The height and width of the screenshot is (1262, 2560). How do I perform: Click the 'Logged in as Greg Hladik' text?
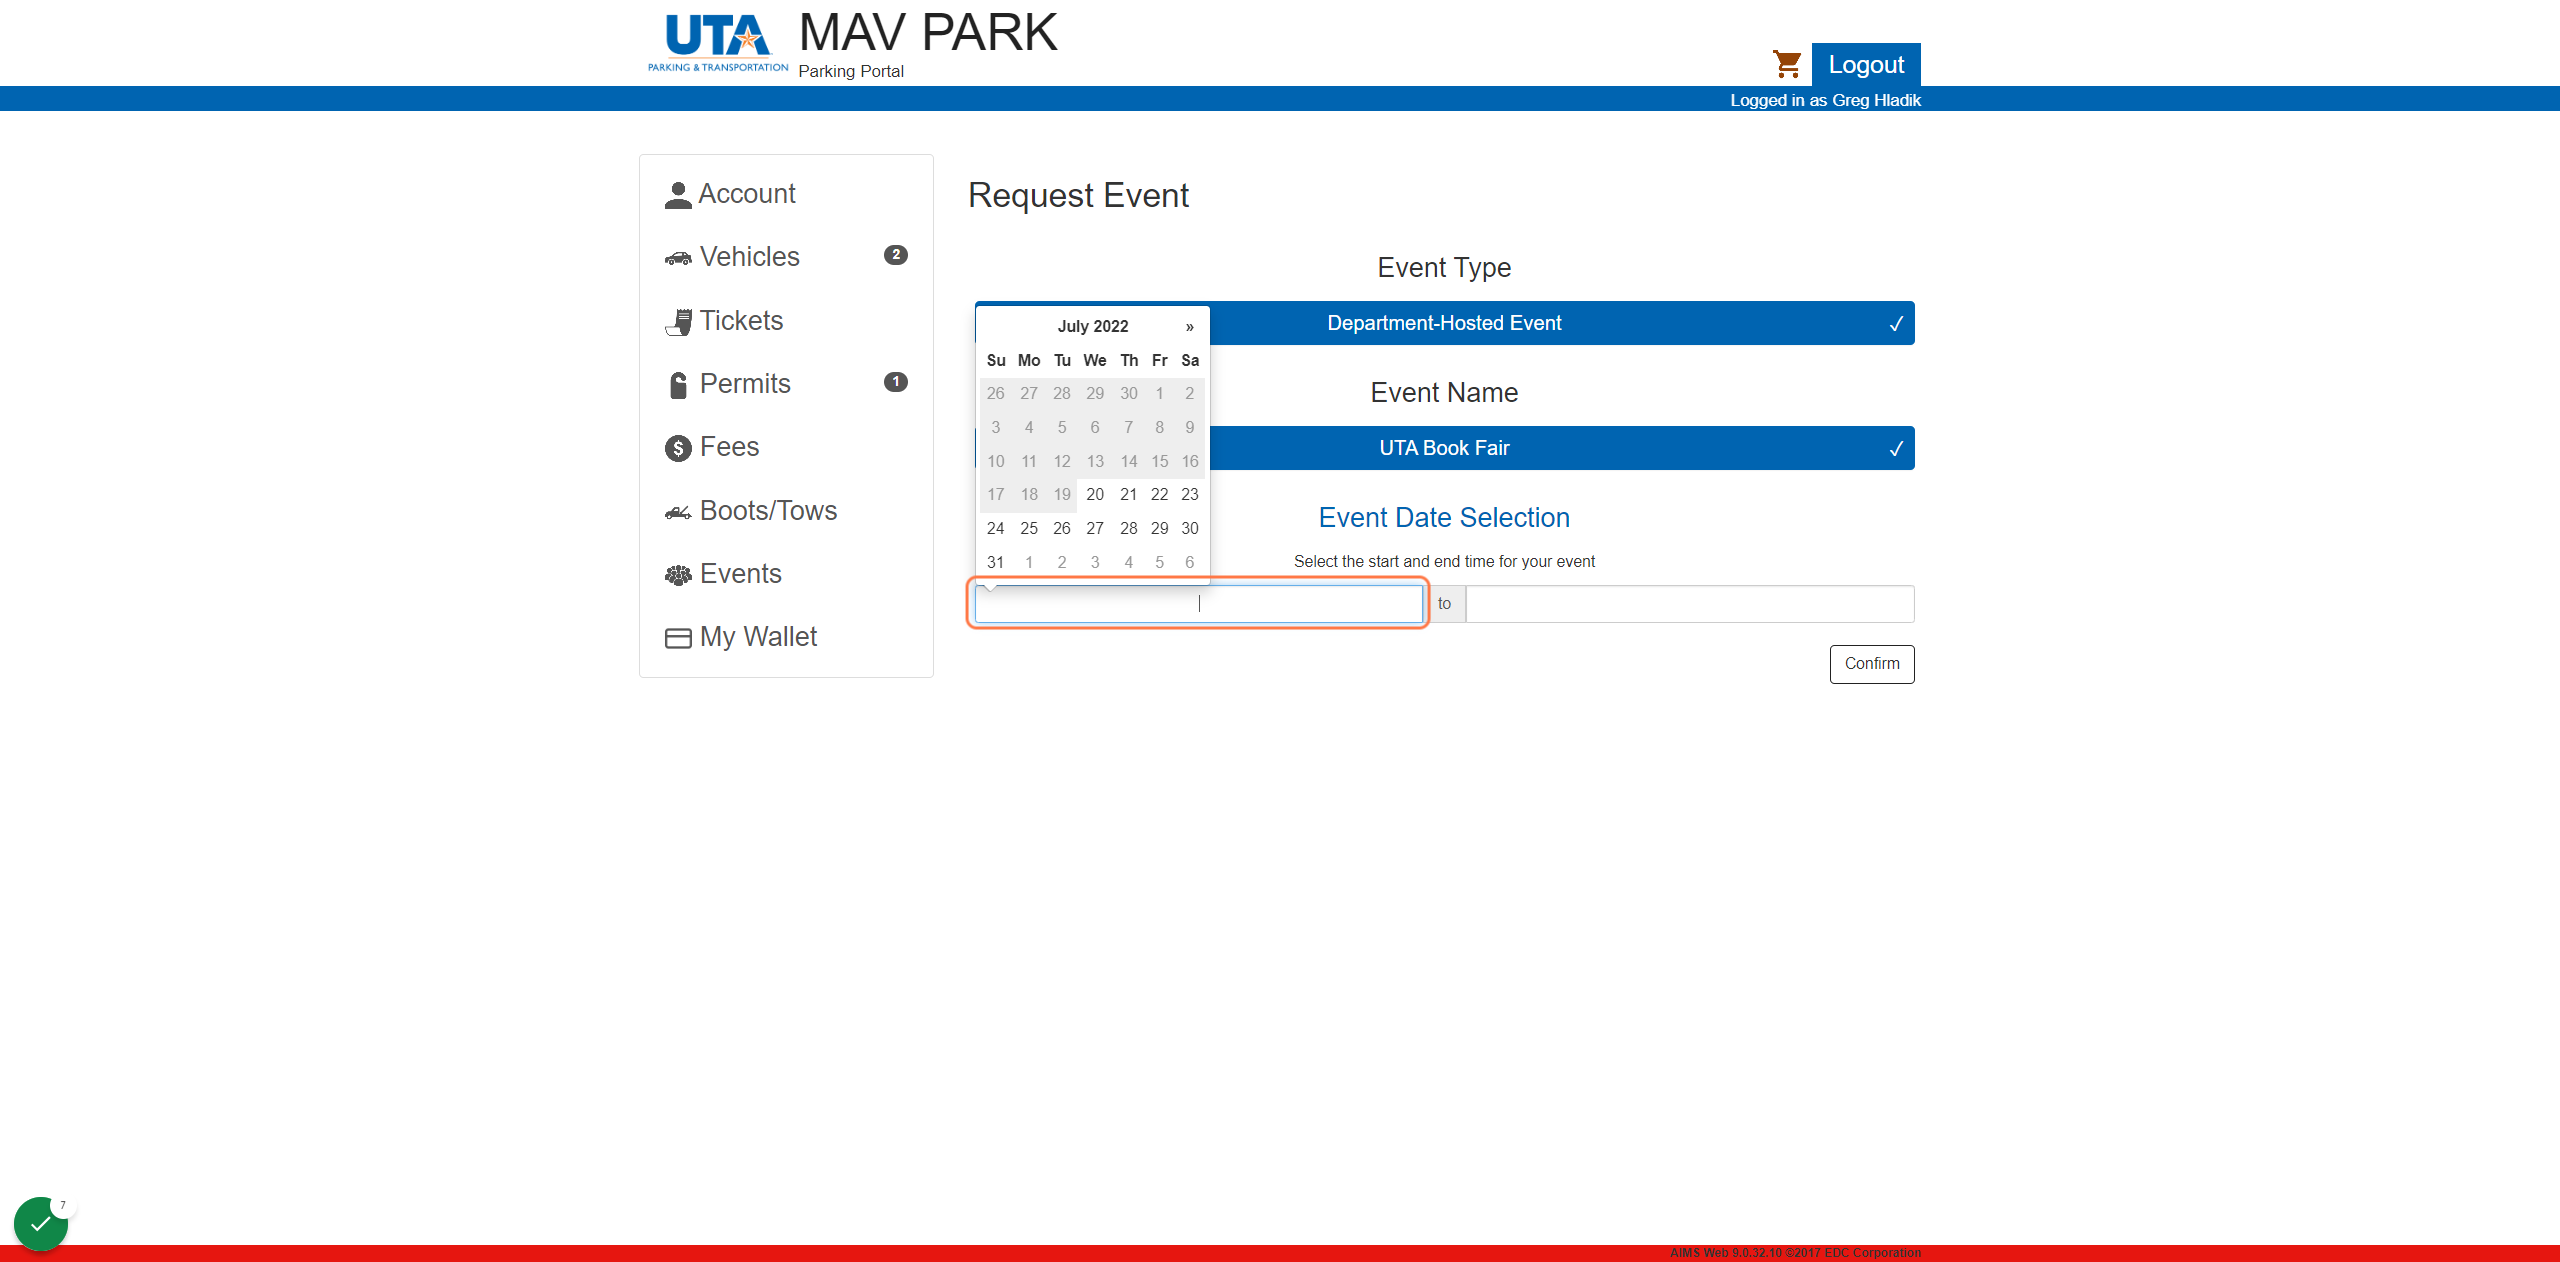click(1825, 100)
